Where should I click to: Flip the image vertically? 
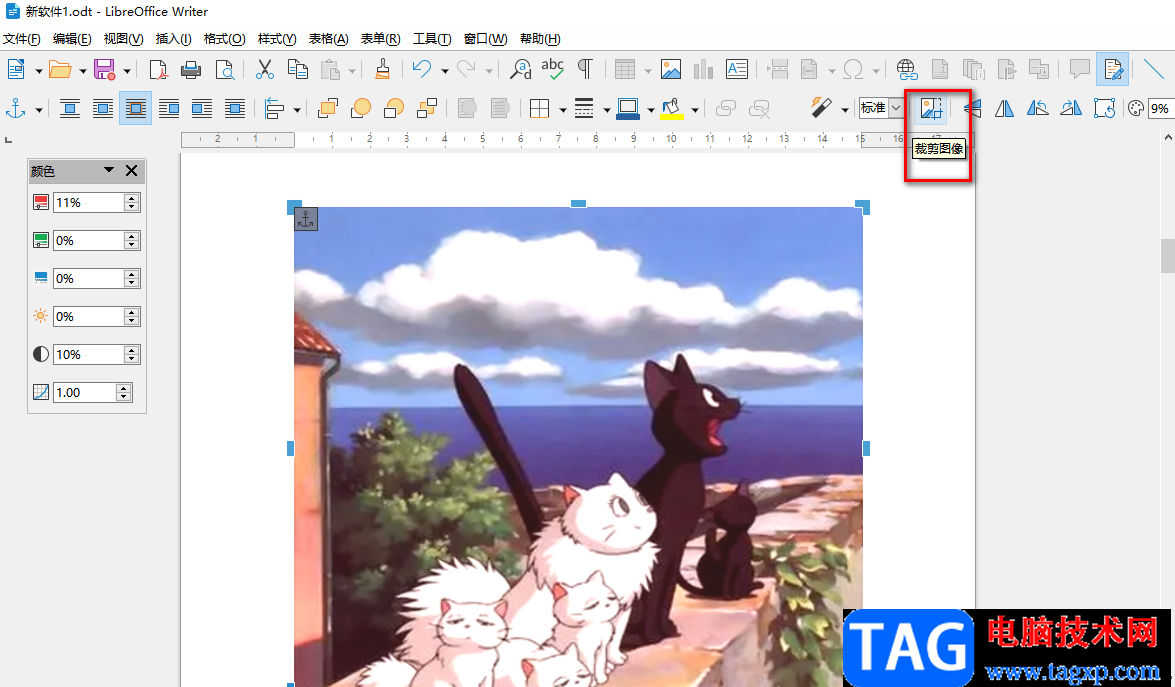[x=972, y=109]
